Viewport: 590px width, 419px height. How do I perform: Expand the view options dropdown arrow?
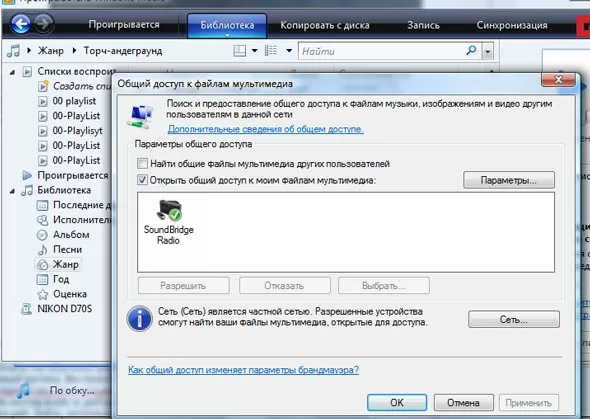click(289, 50)
